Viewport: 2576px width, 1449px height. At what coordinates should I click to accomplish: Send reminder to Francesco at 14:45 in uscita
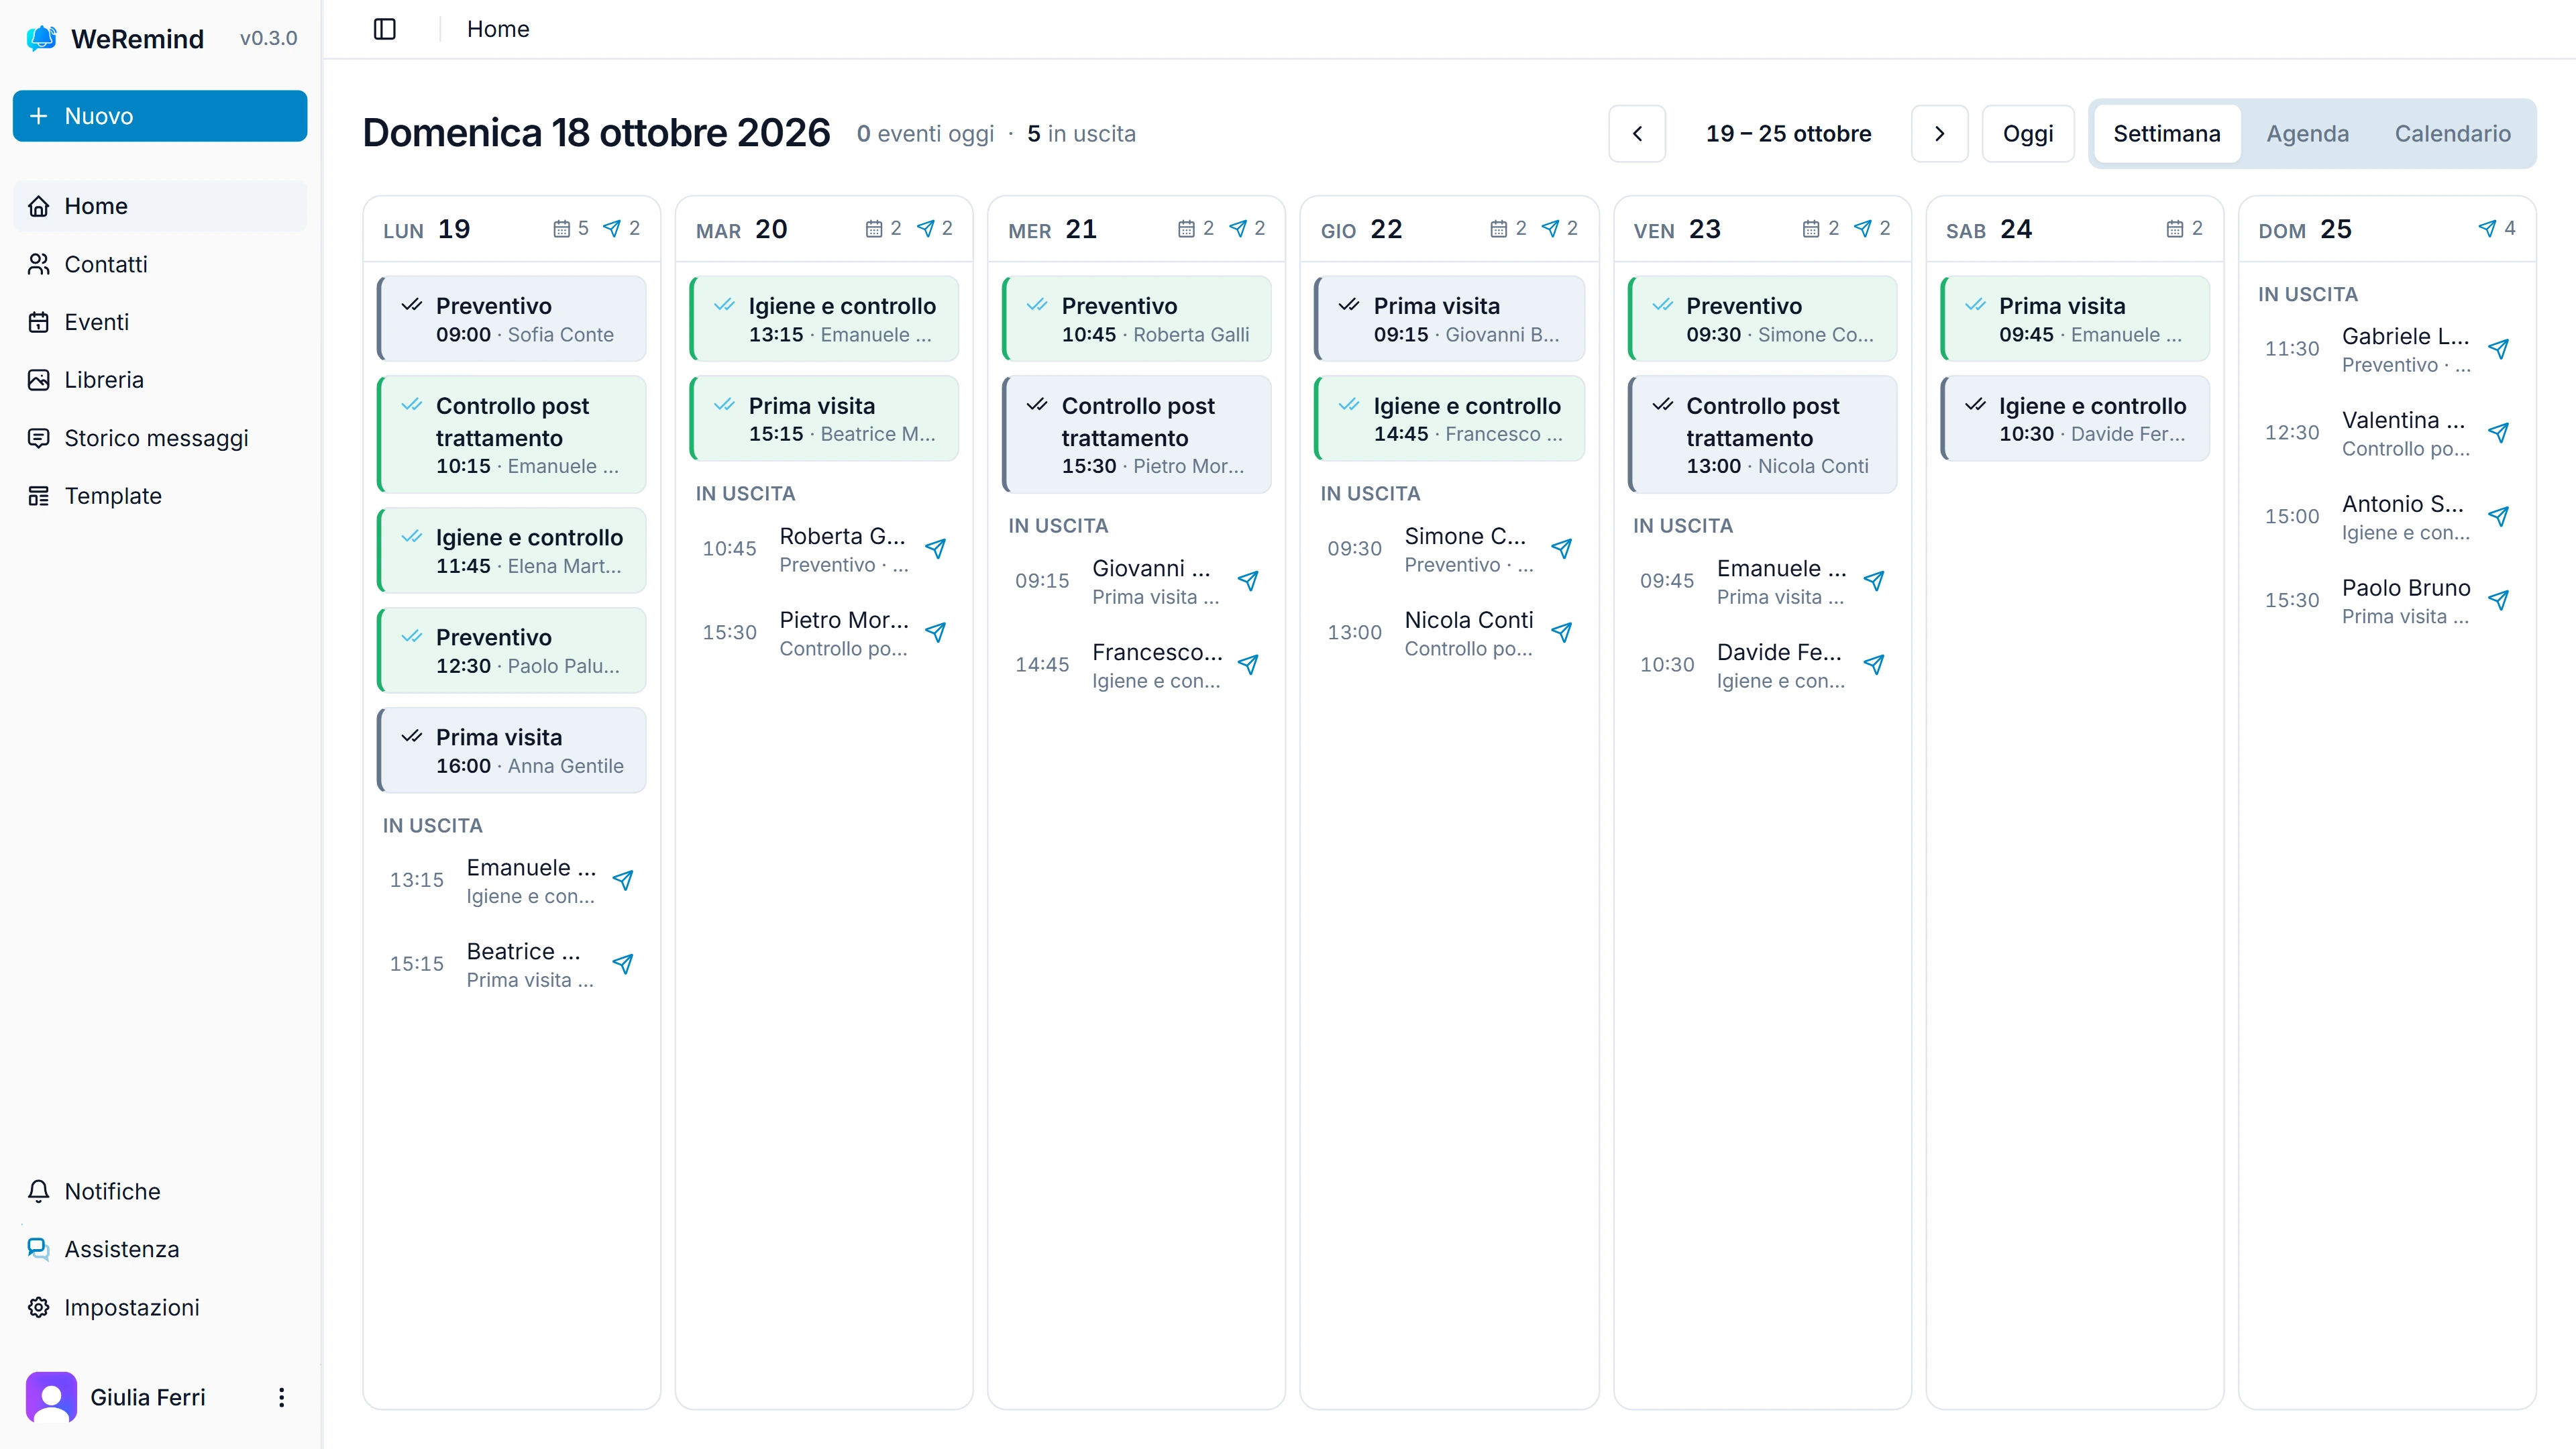pos(1248,665)
